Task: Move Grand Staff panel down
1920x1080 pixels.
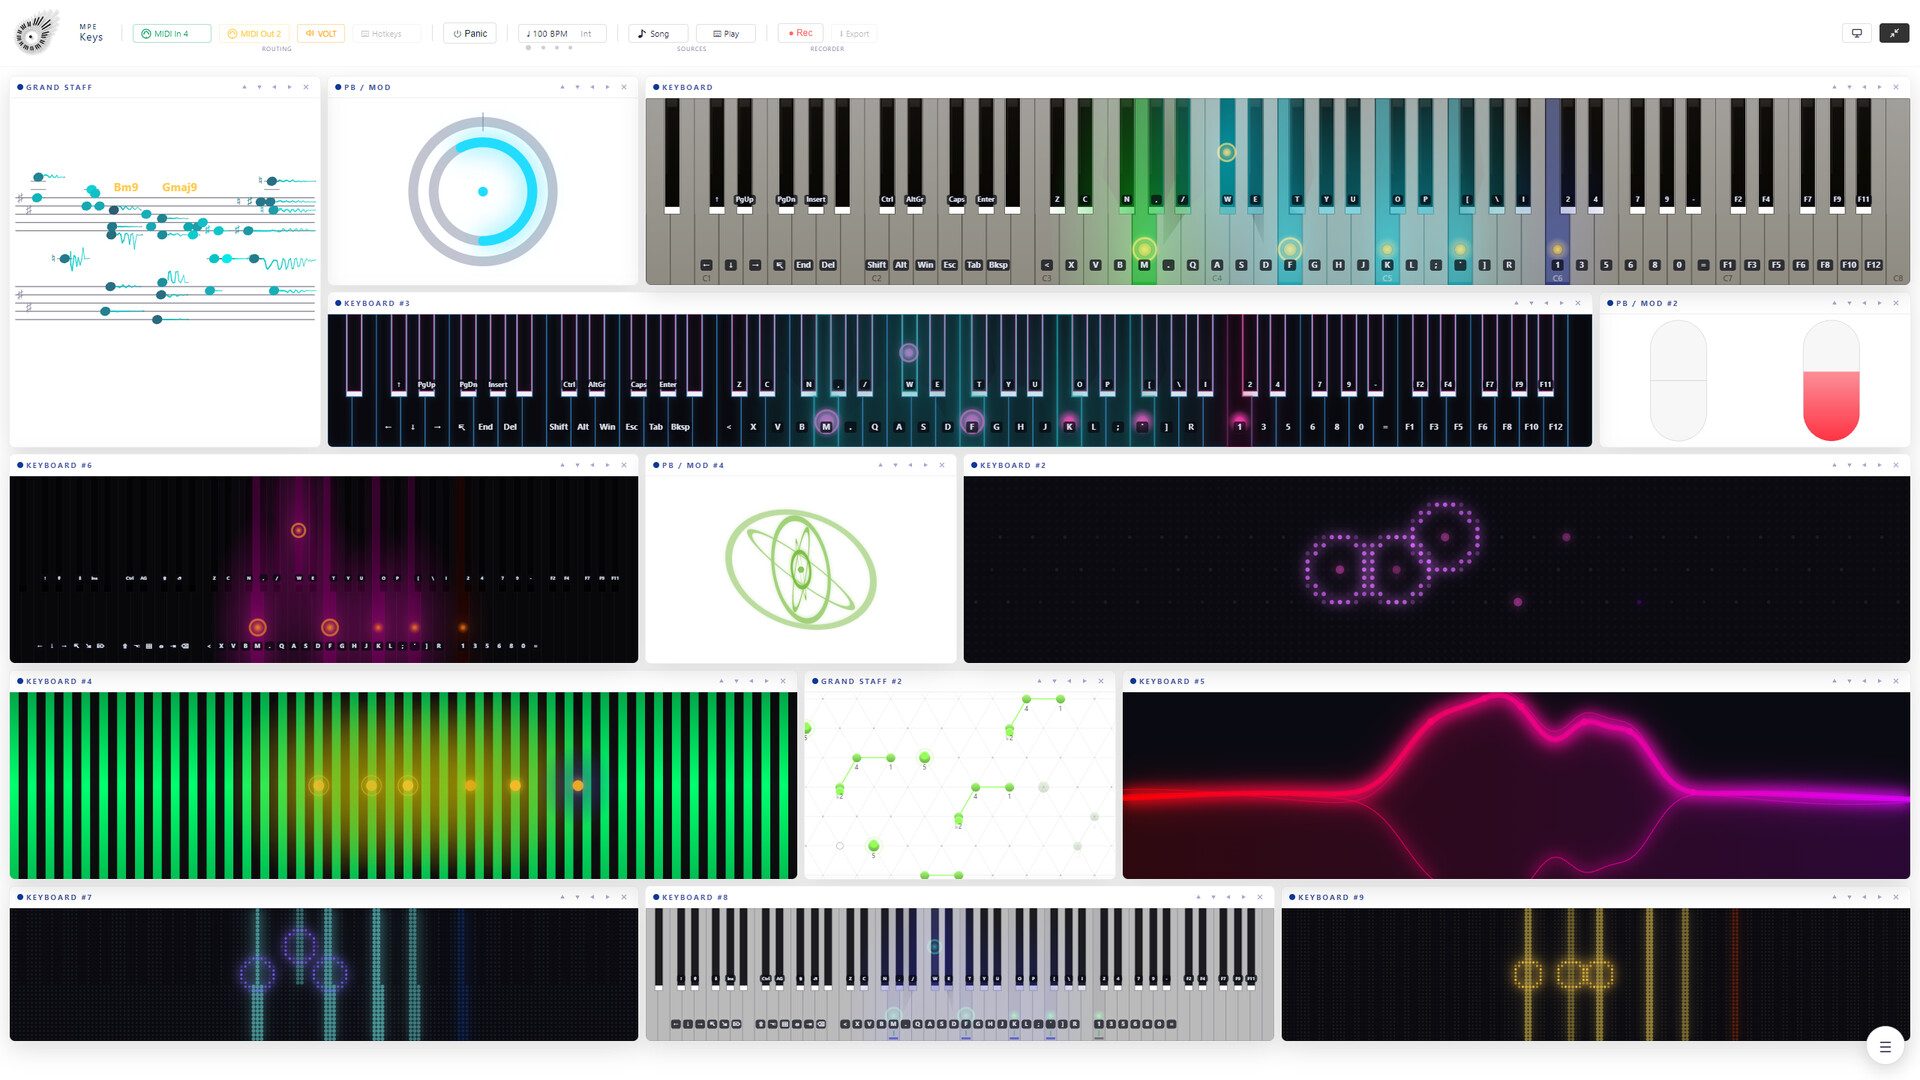Action: click(259, 87)
